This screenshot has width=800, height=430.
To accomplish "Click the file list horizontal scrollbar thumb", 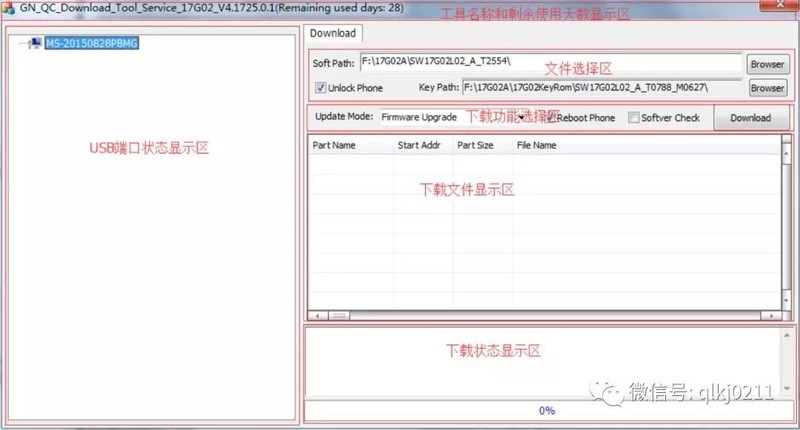I will [x=339, y=316].
